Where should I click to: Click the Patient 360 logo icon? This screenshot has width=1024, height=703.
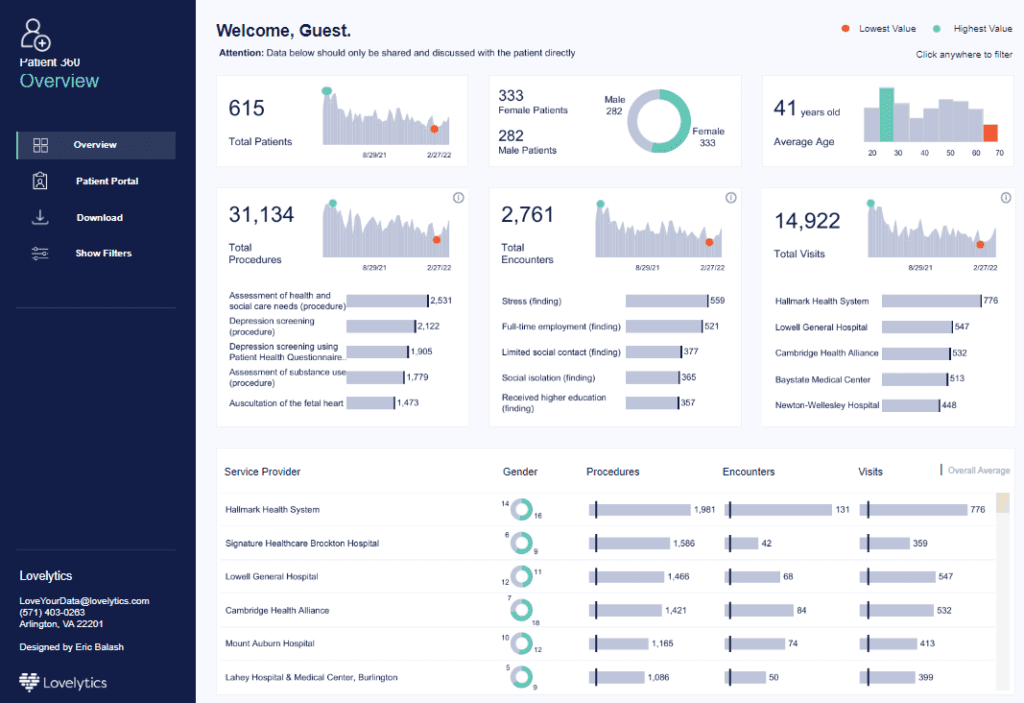pos(36,35)
